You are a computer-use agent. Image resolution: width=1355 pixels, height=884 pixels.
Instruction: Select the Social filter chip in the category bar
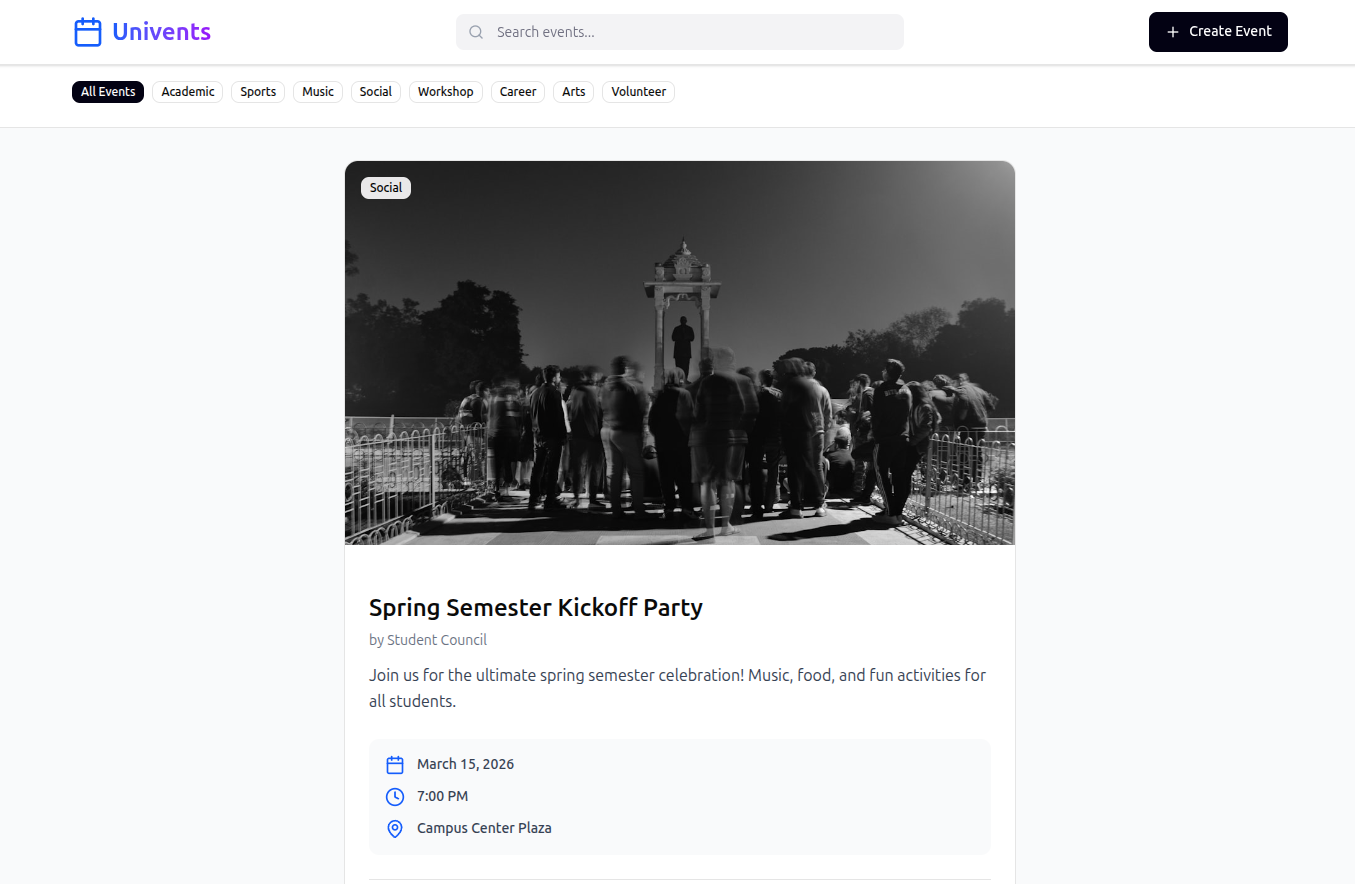point(376,92)
